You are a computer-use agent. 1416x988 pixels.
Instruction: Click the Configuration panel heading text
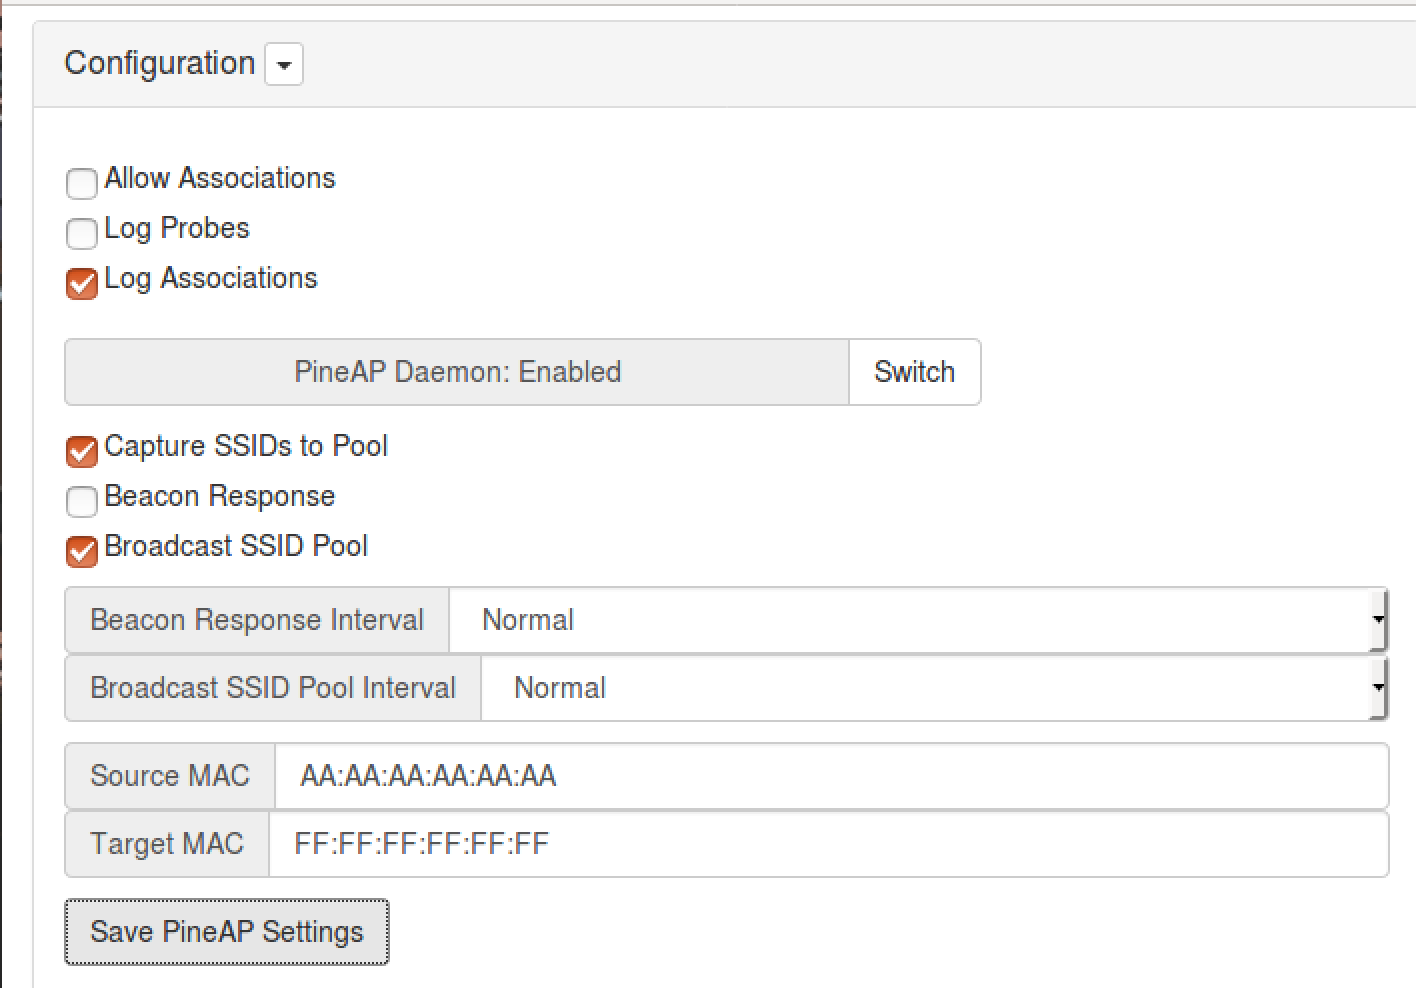tap(160, 63)
